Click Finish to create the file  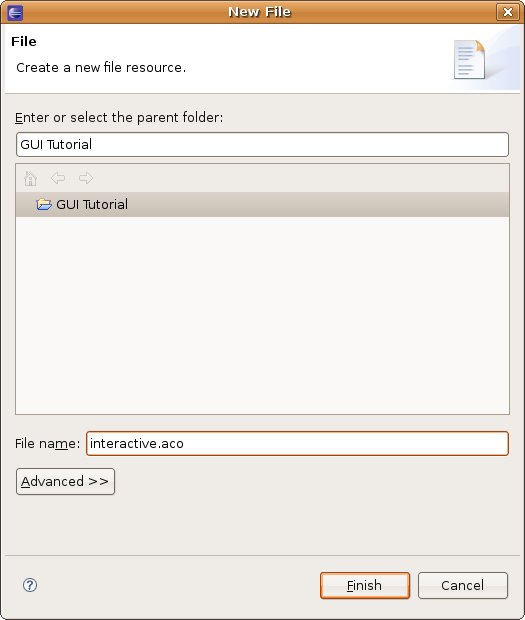365,585
